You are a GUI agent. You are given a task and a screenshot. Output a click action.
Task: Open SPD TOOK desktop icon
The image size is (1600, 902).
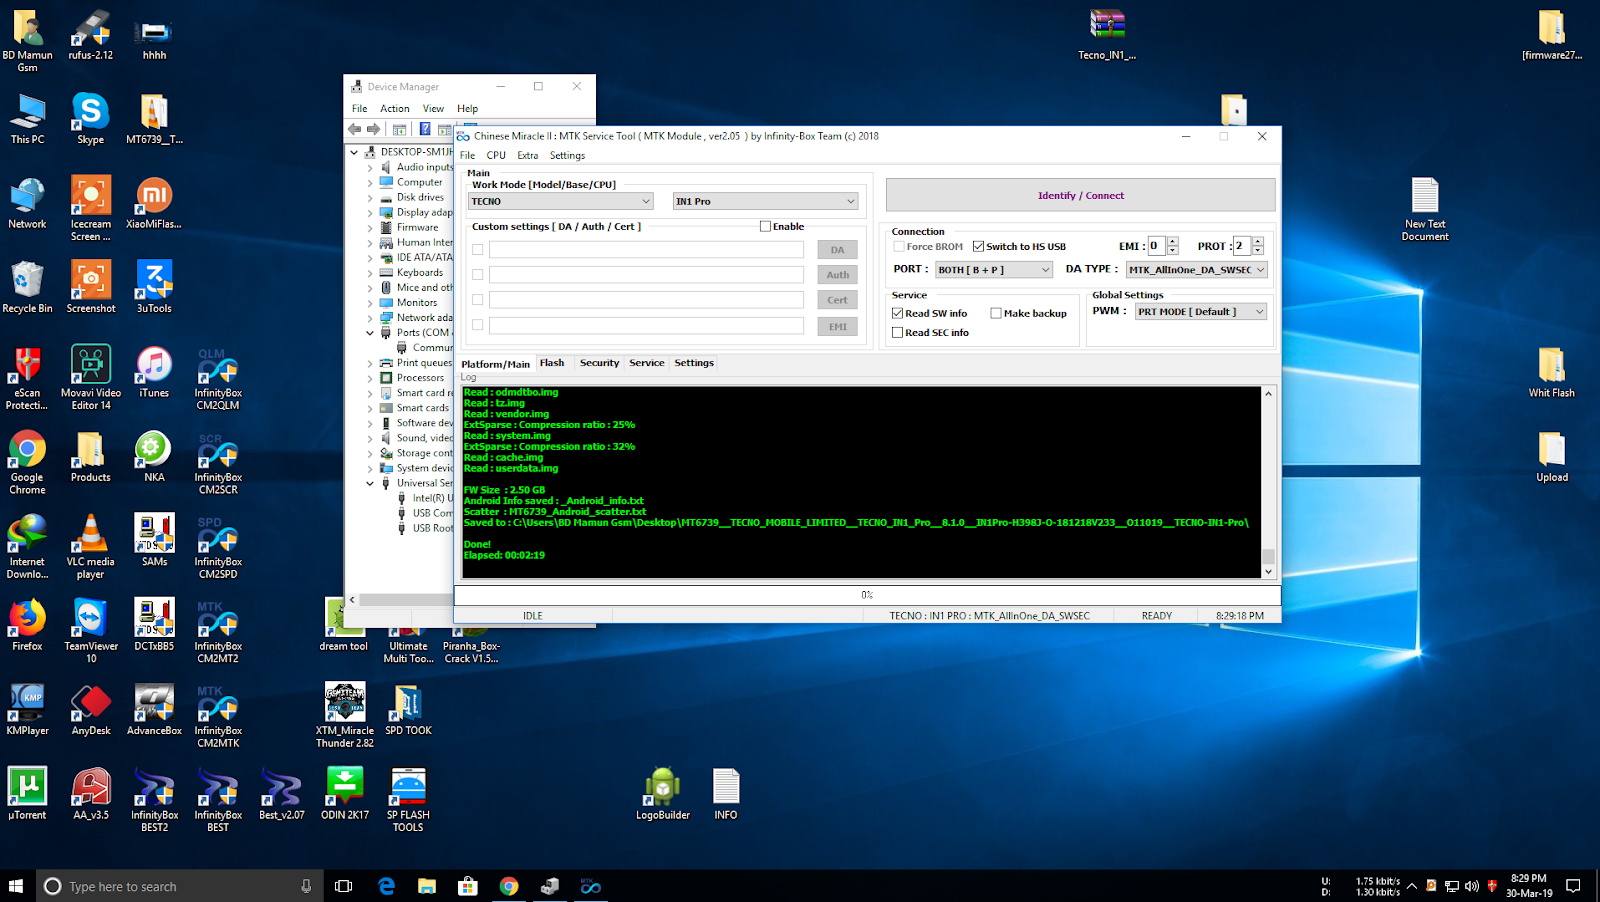[x=408, y=710]
